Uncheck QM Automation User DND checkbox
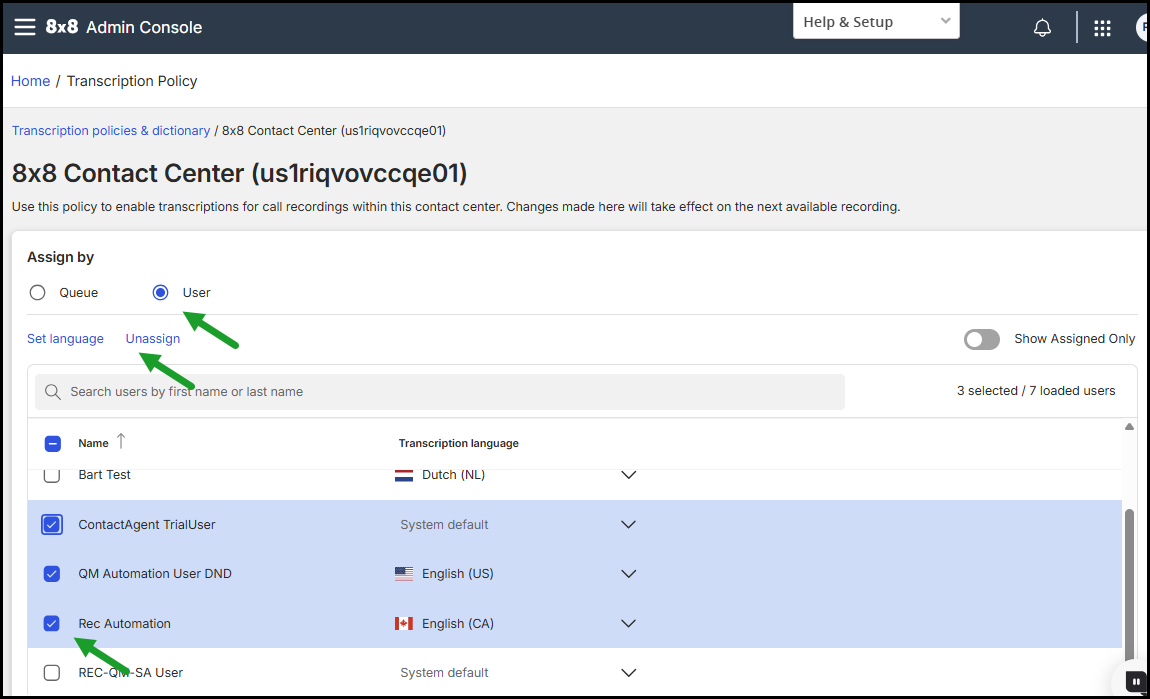The image size is (1150, 699). 51,574
